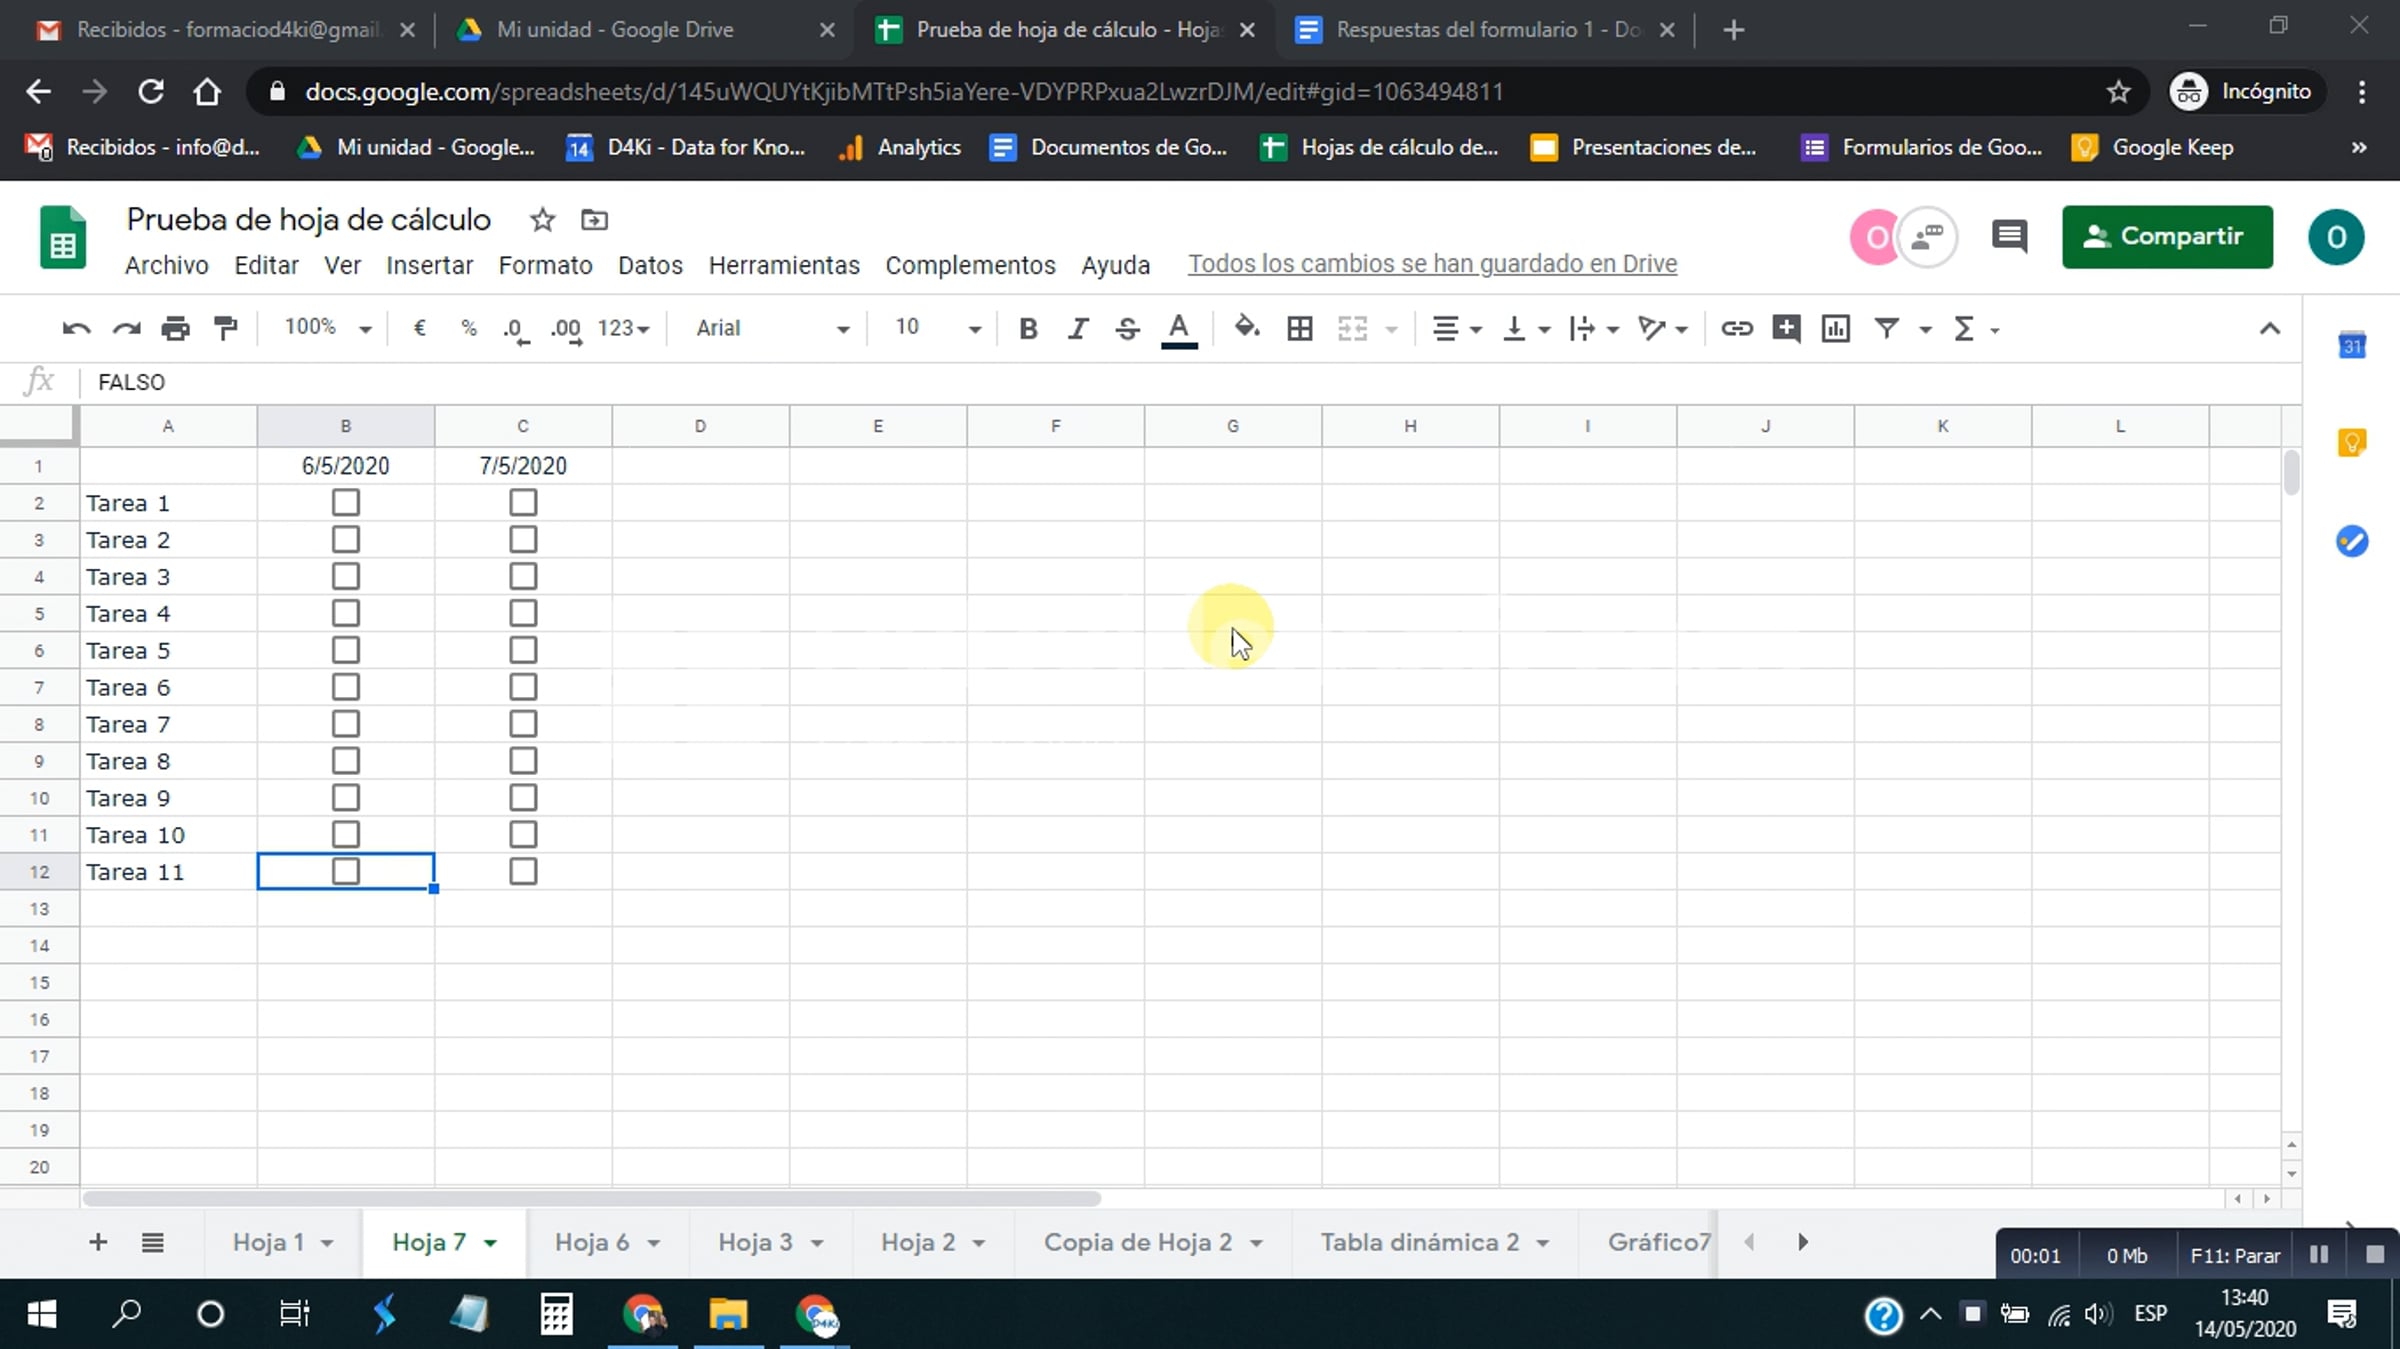Open Hoja 7 tab options arrow

click(491, 1243)
